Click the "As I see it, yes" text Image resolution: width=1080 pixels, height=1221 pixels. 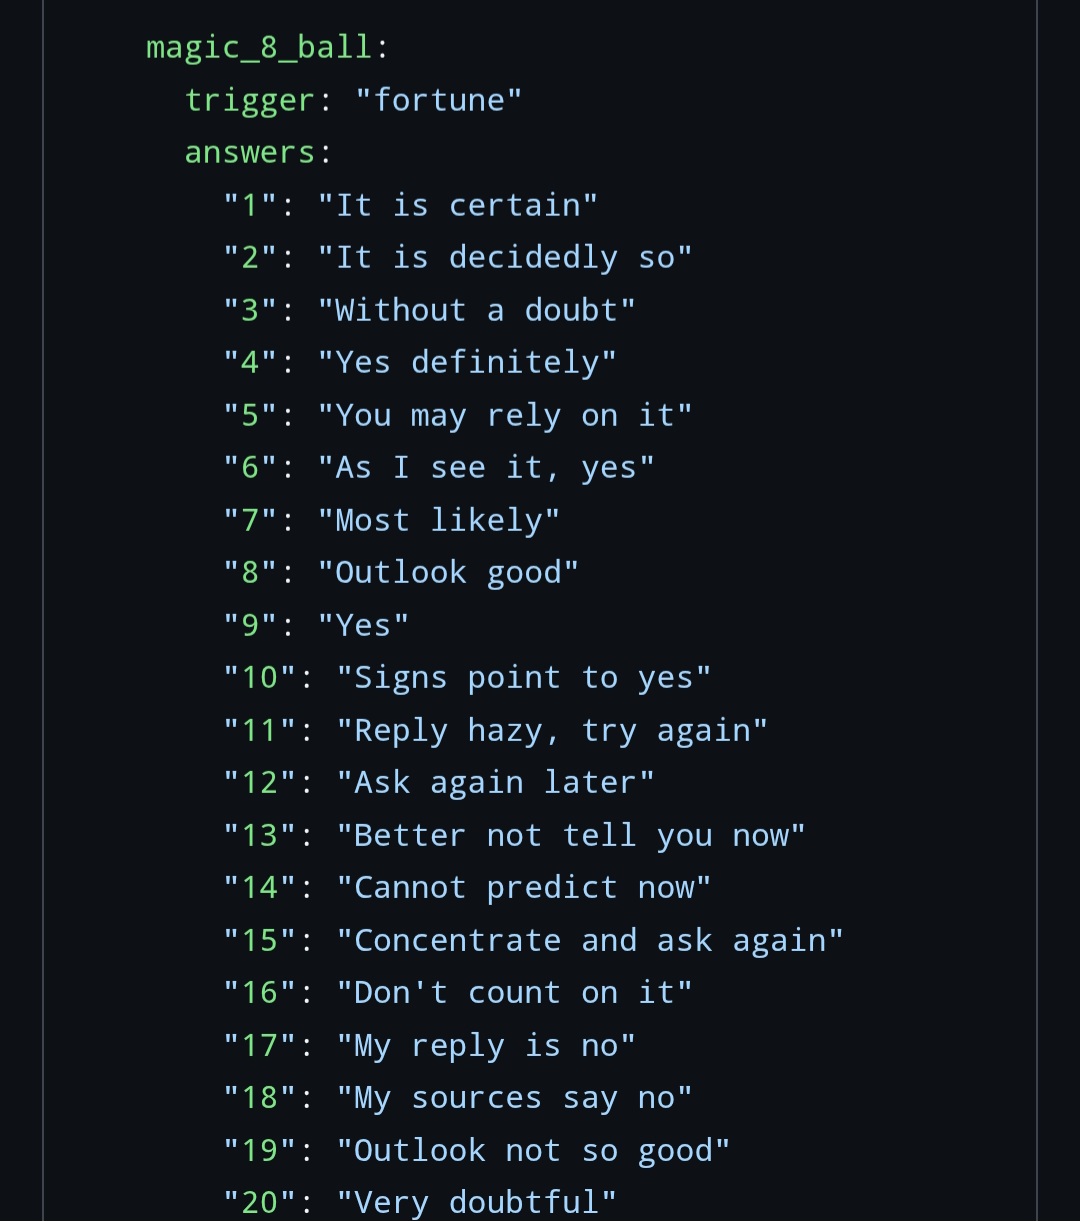click(x=486, y=468)
